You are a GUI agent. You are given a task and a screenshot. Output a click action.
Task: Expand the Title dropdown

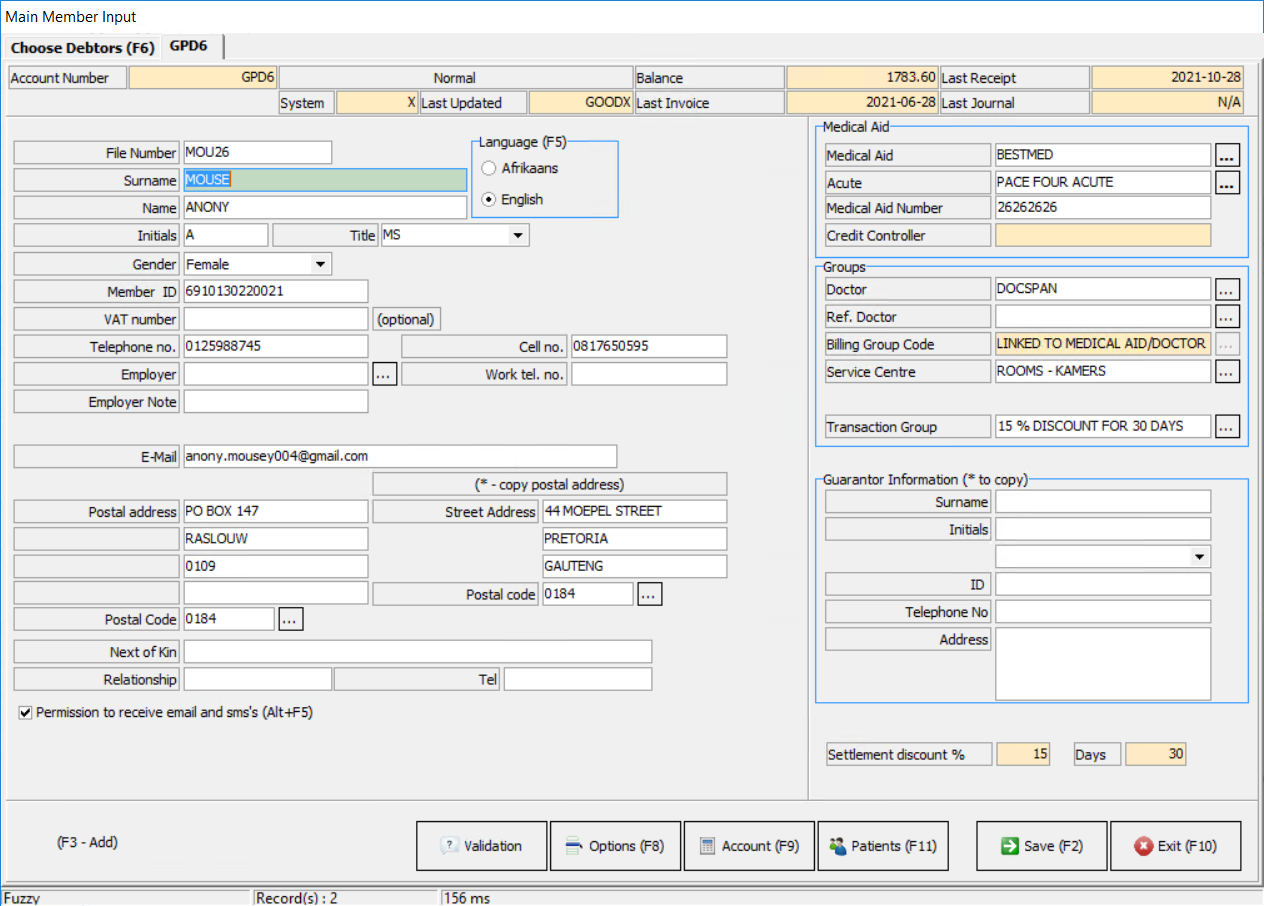click(517, 235)
